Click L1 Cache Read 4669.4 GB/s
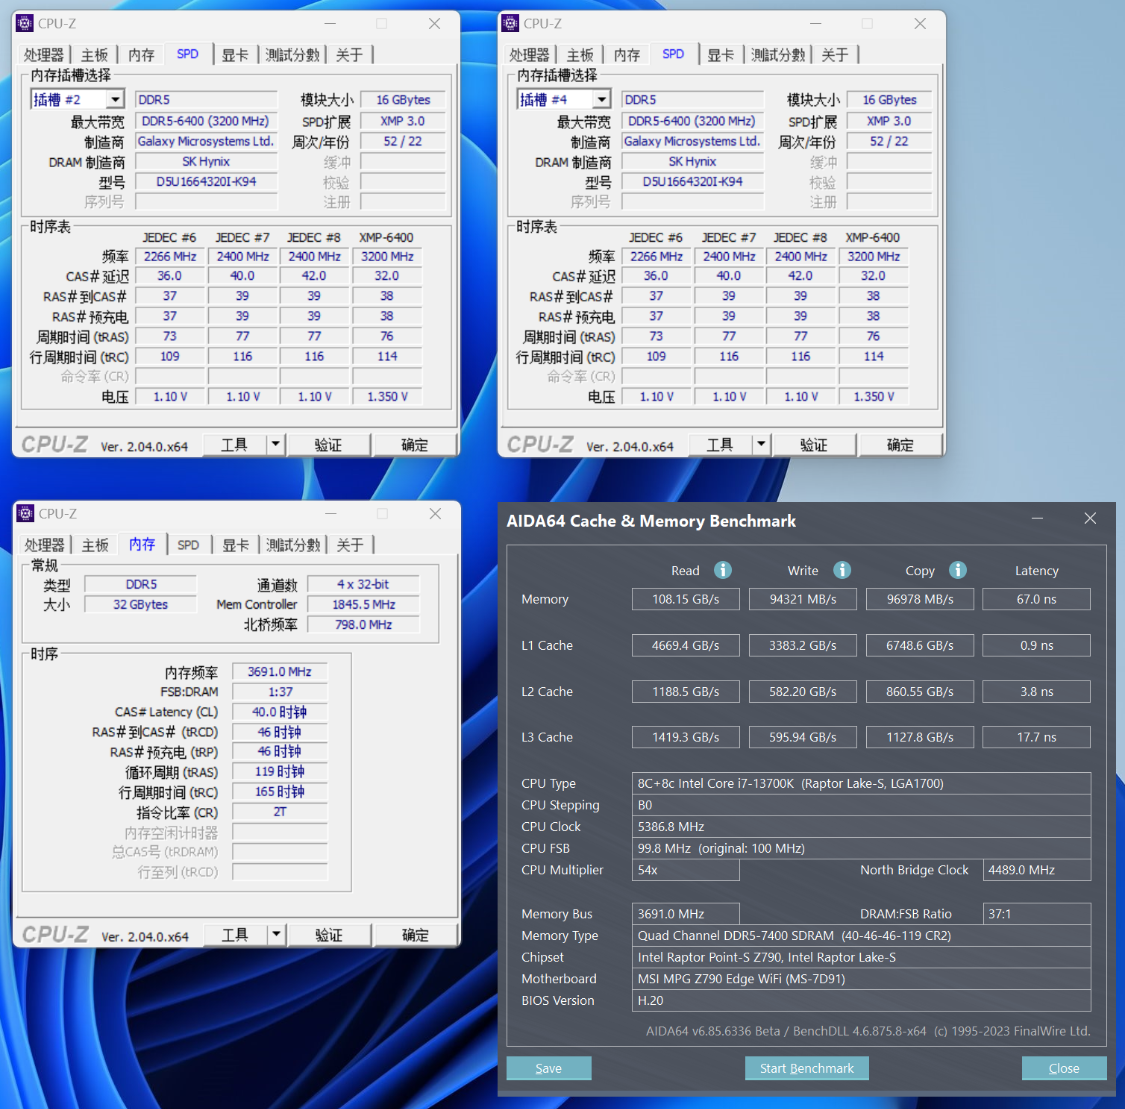This screenshot has height=1109, width=1125. (686, 646)
